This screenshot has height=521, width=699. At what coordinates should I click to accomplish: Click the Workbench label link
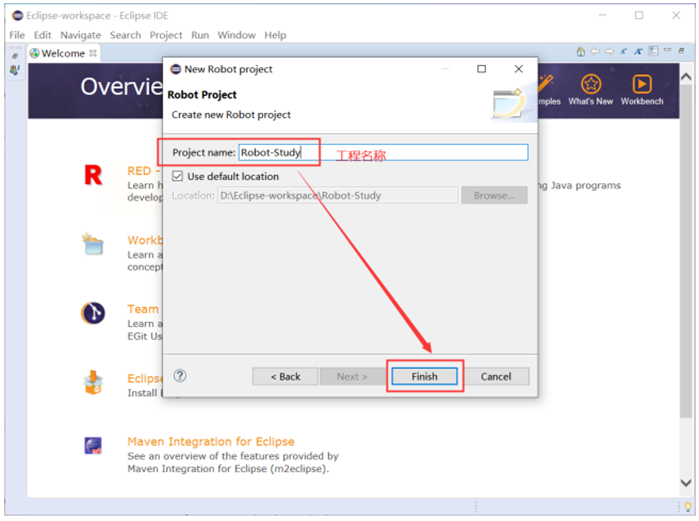tap(642, 101)
